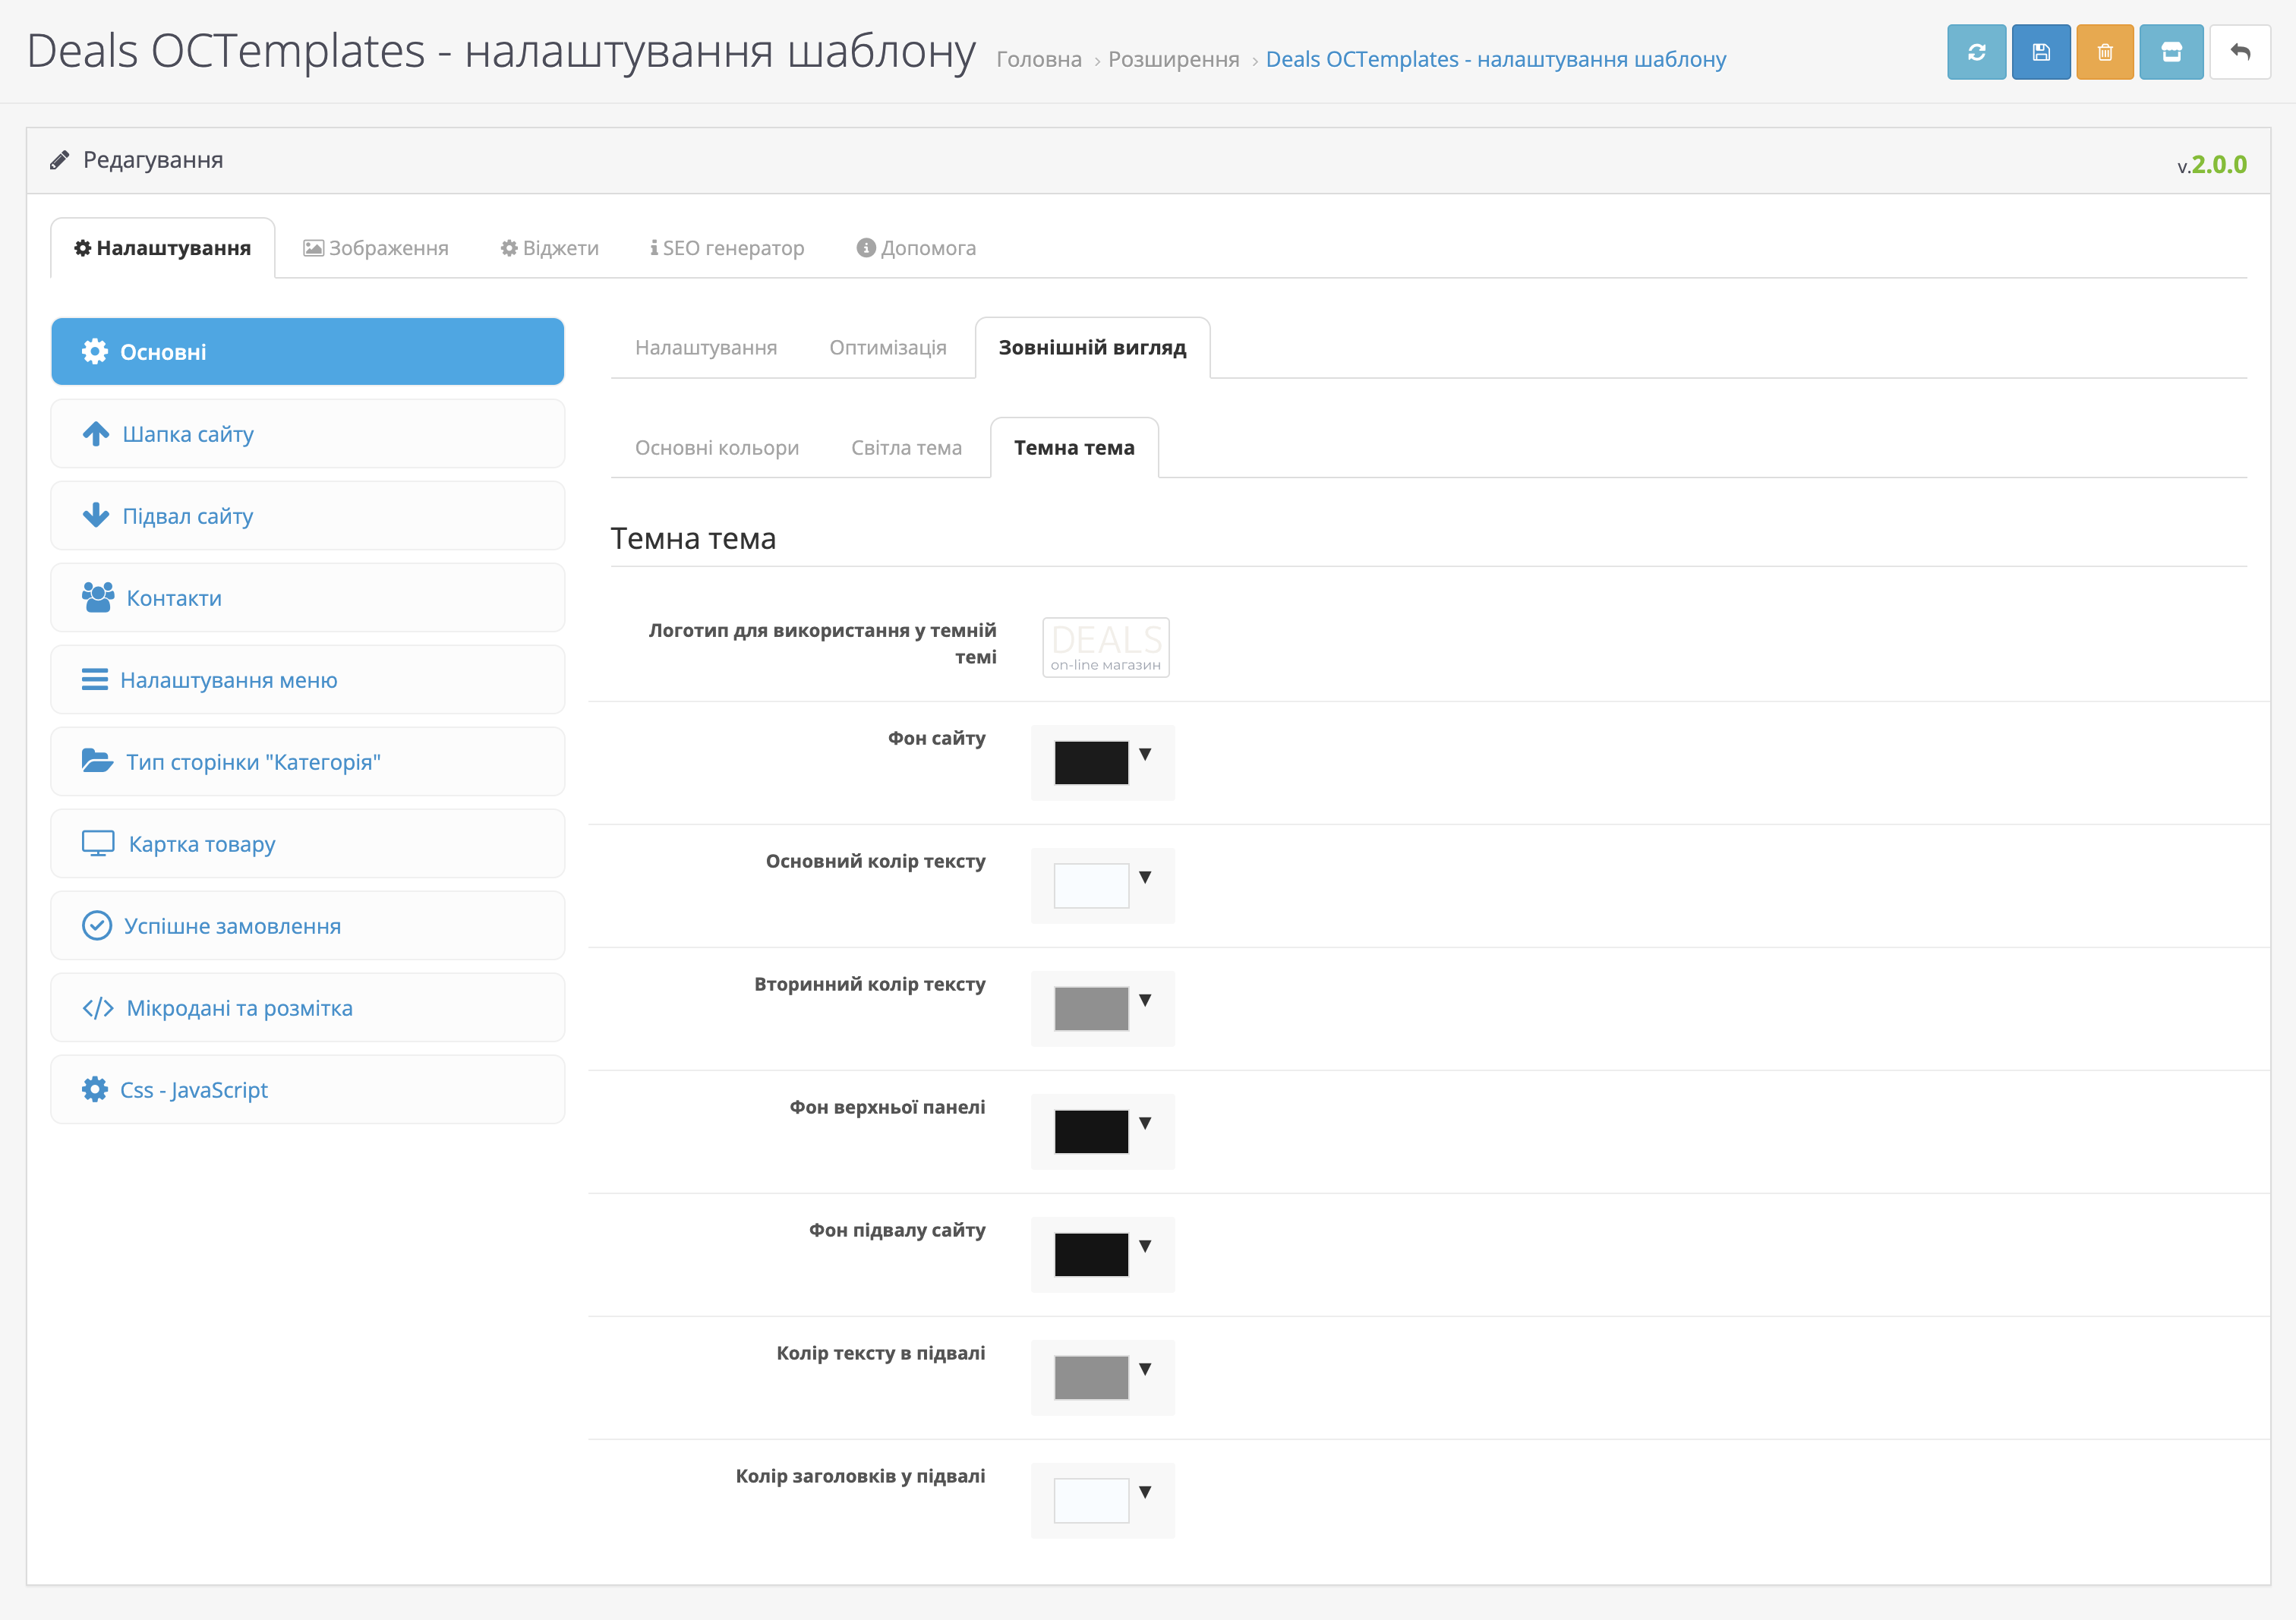Switch to the Оптимізація tab
This screenshot has height=1620, width=2296.
[887, 348]
